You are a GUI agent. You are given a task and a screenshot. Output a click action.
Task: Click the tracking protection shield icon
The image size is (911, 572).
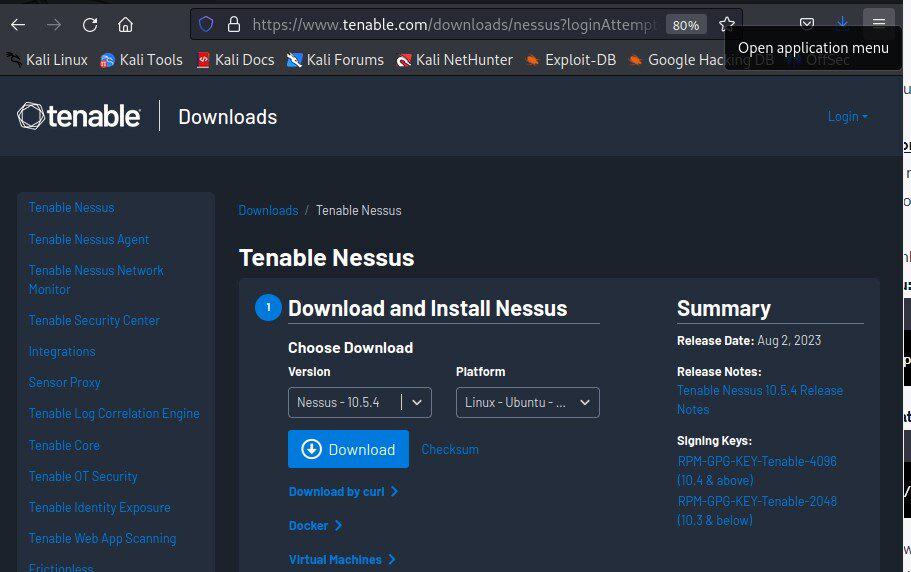coord(206,24)
